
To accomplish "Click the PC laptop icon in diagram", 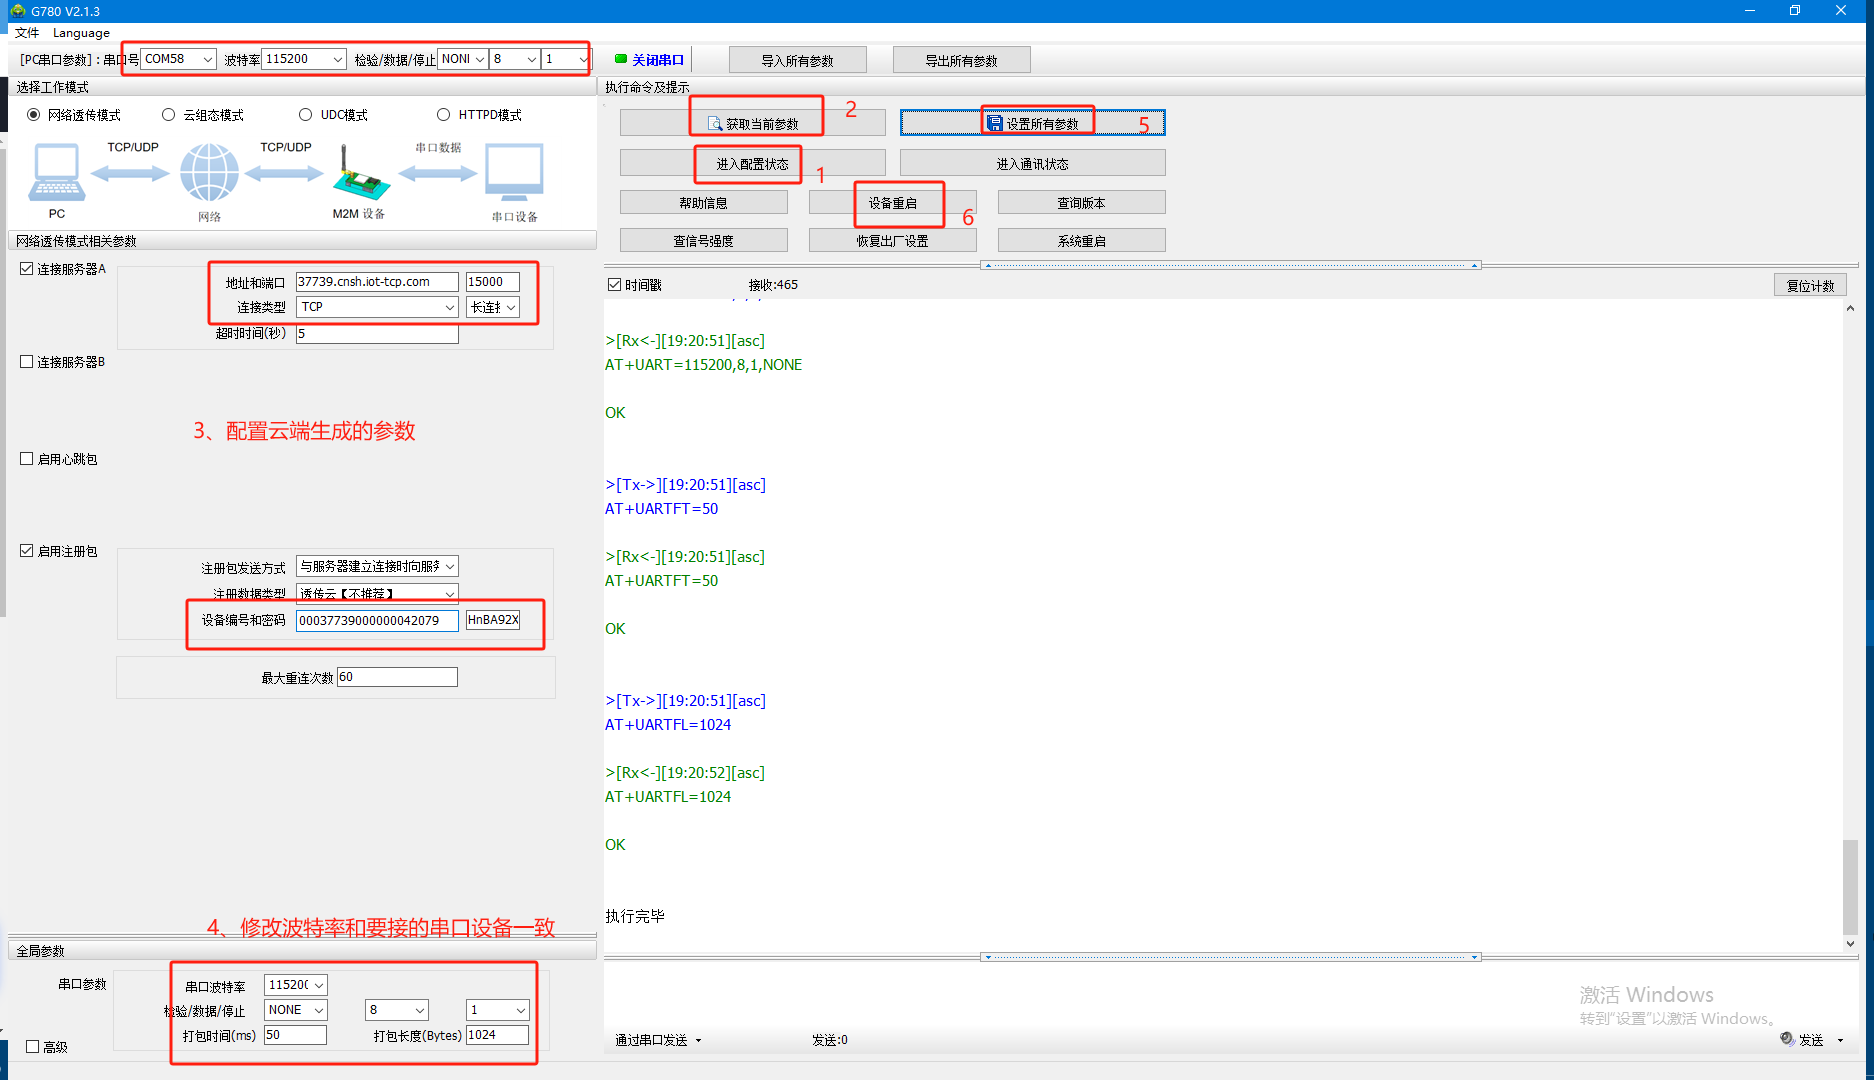I will pos(57,173).
